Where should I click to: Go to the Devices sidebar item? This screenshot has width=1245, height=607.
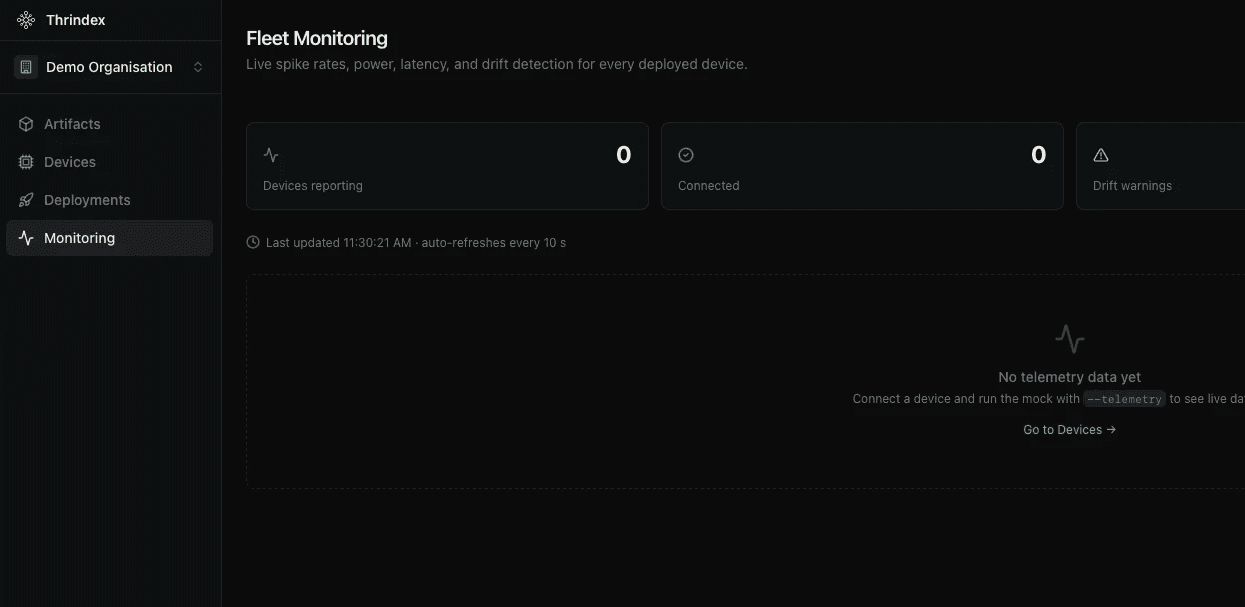click(x=110, y=162)
